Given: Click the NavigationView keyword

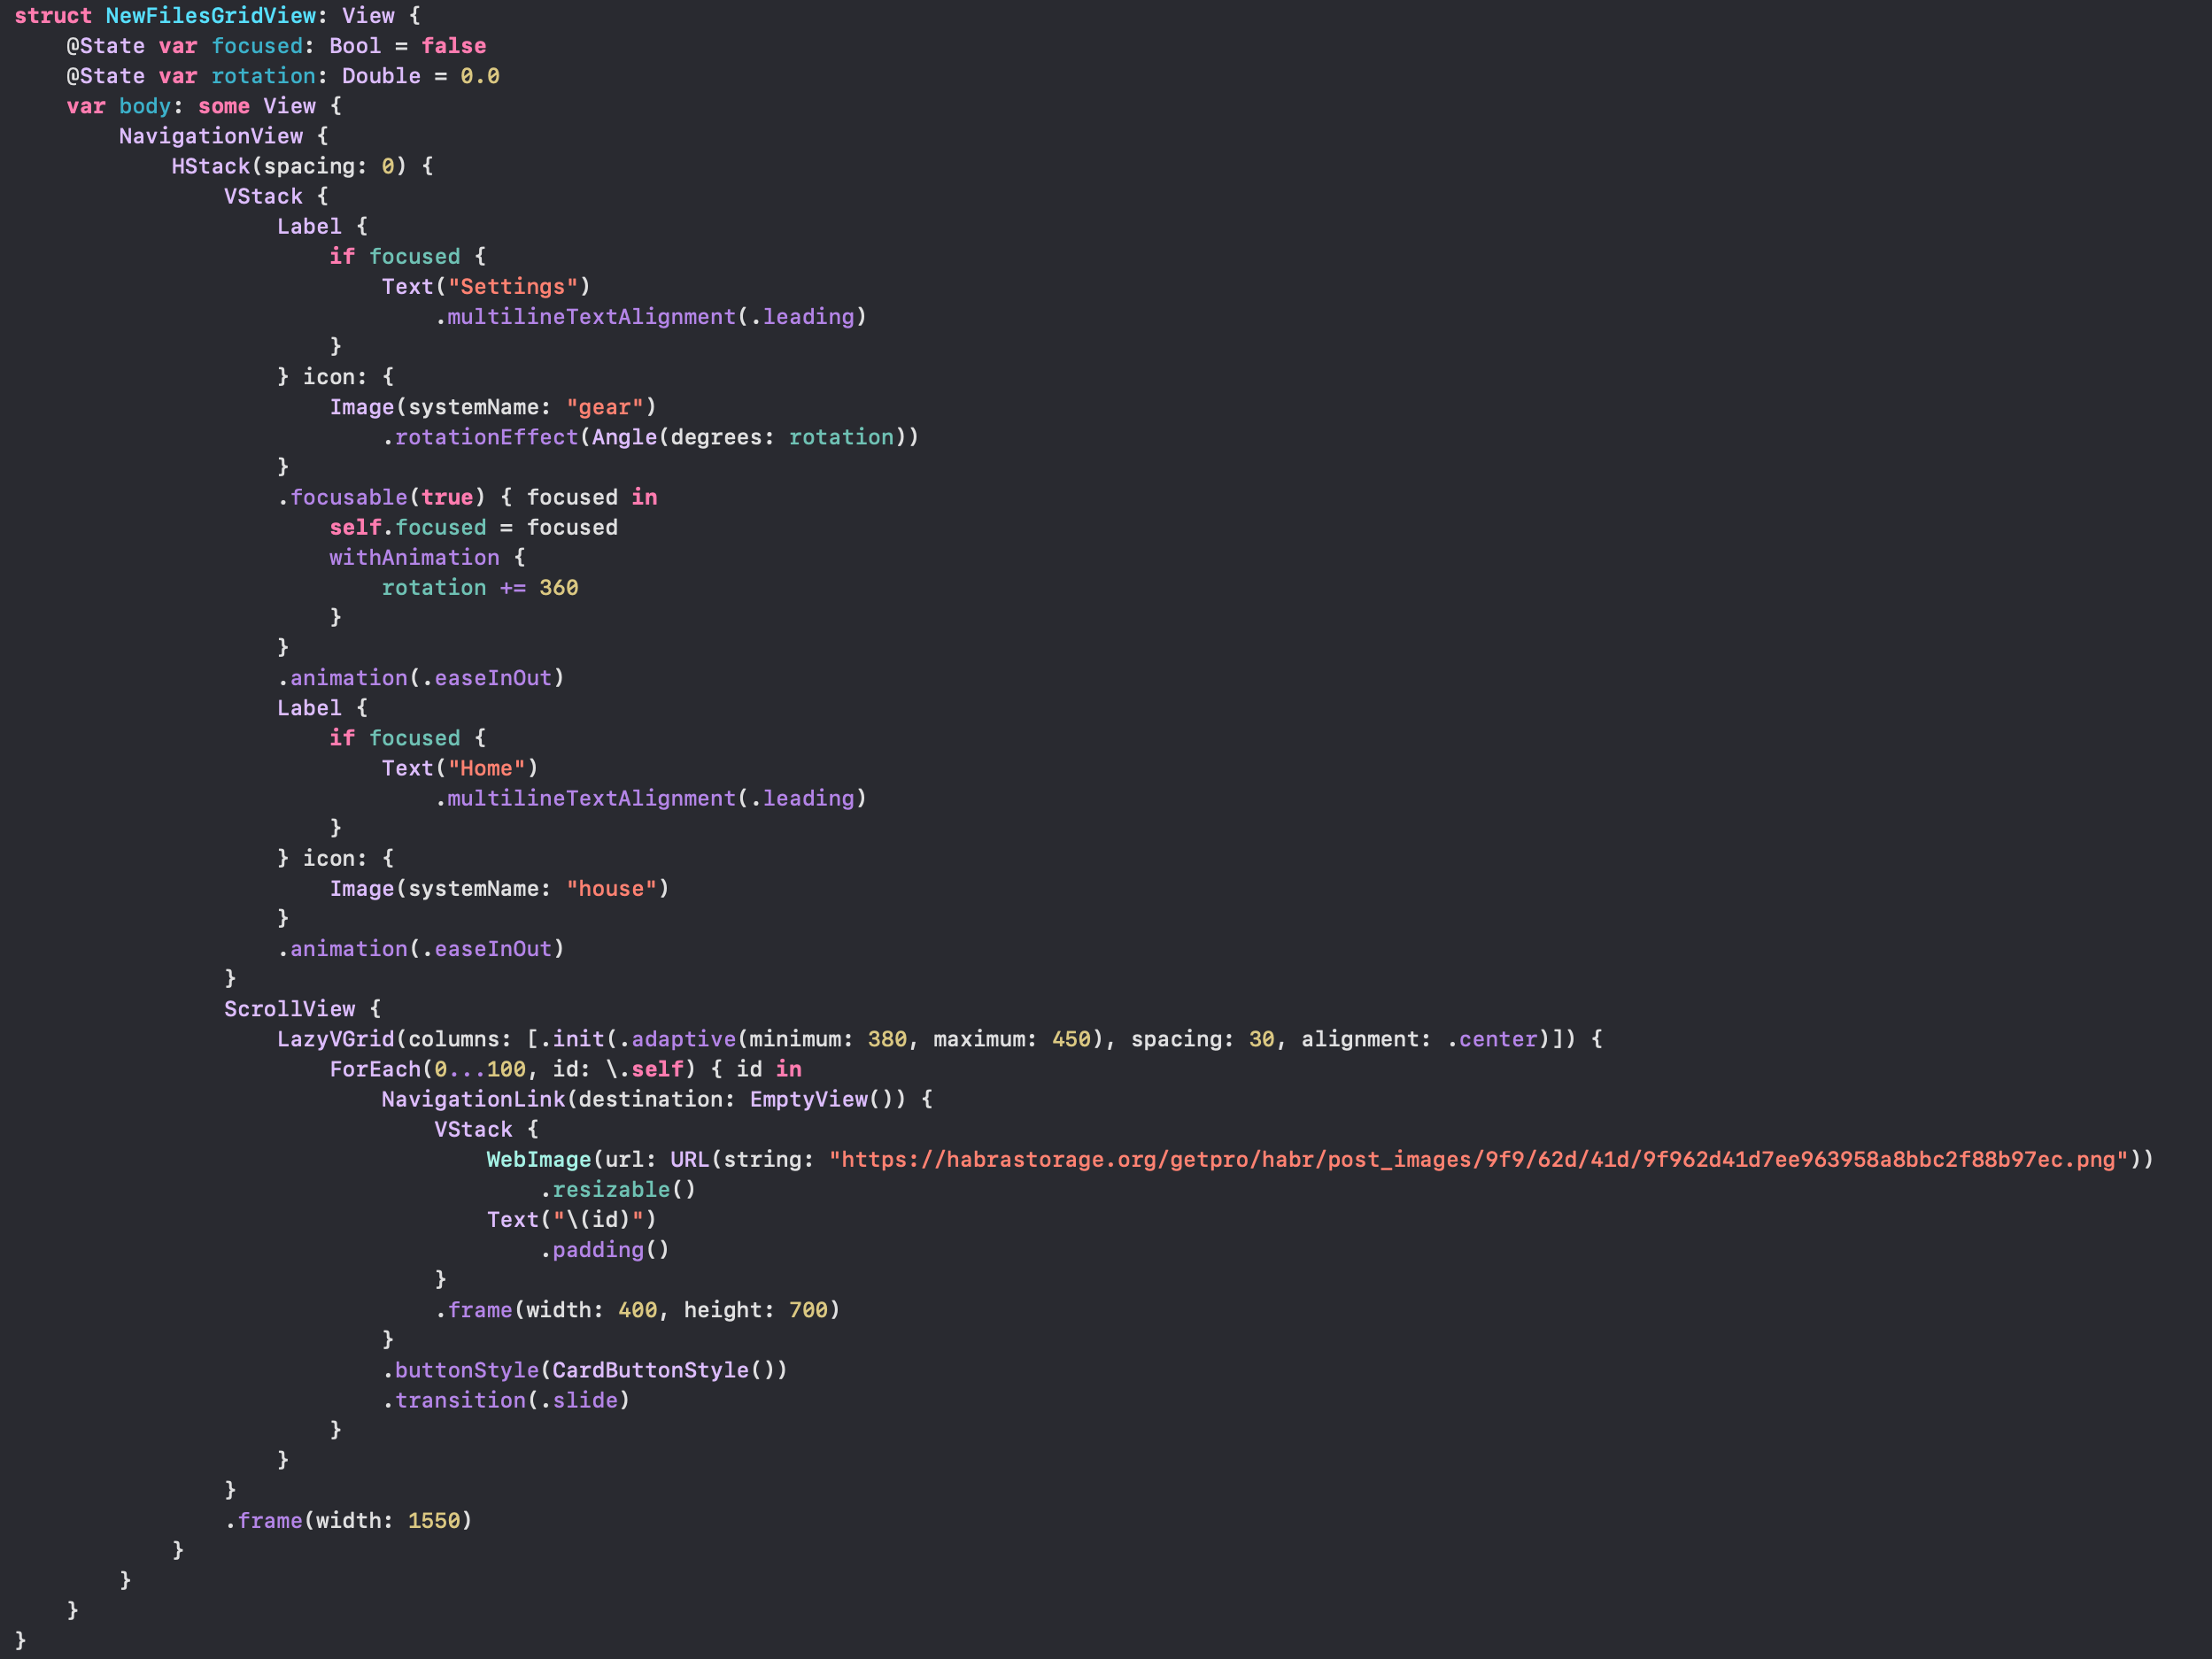Looking at the screenshot, I should point(211,136).
